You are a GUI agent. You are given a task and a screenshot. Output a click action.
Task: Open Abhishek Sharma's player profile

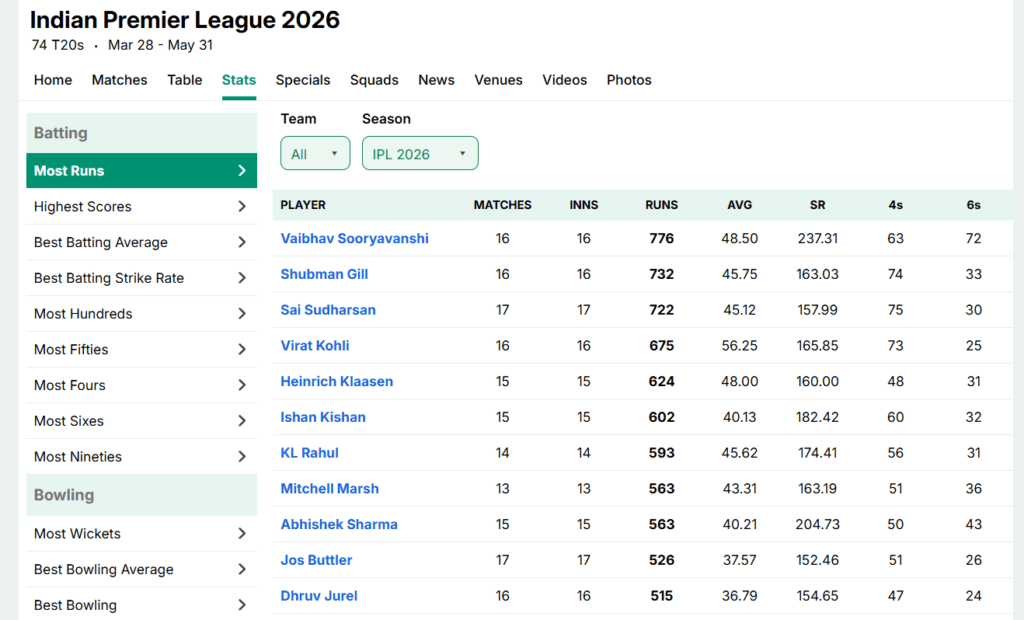(339, 524)
